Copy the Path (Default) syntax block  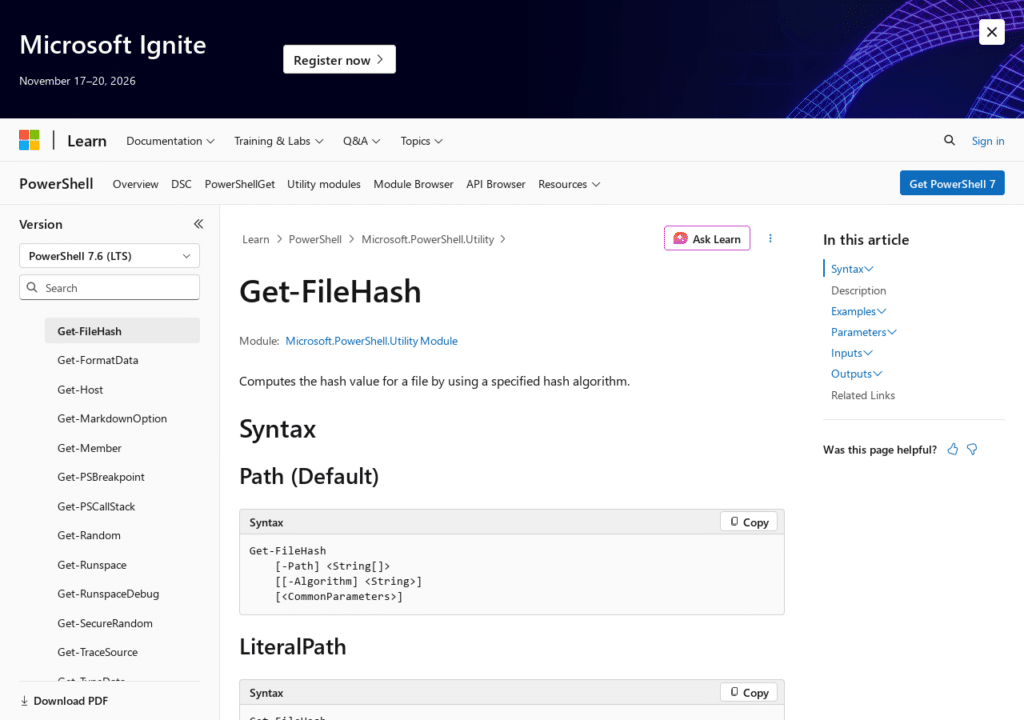coord(749,522)
